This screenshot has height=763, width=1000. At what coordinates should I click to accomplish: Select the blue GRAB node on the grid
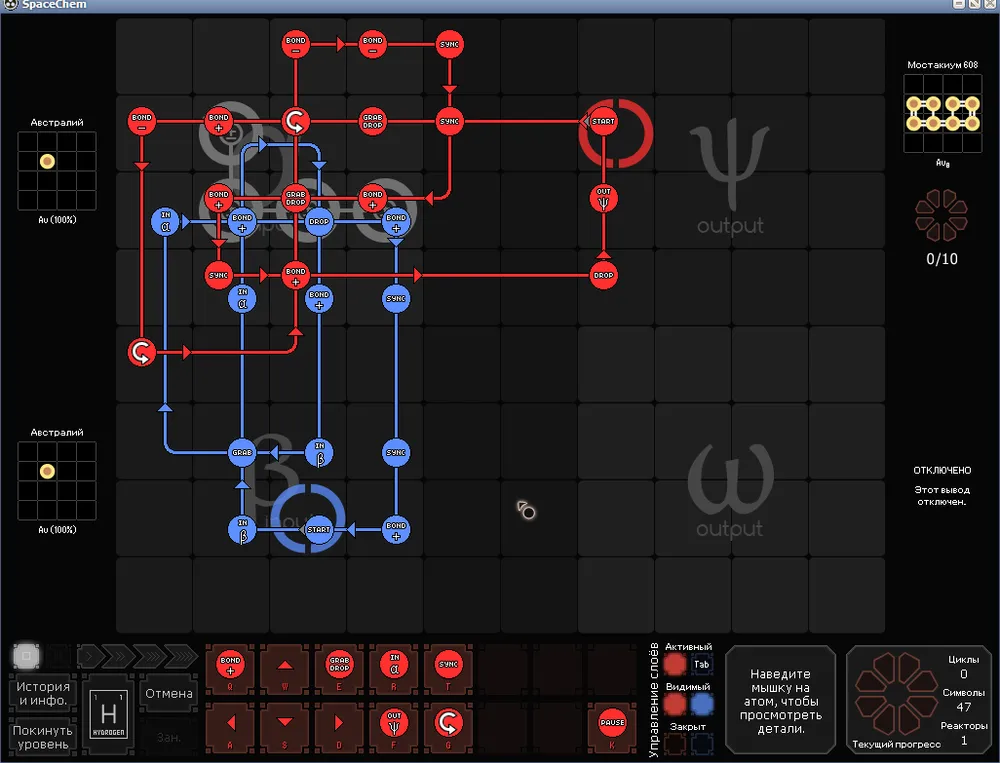click(242, 452)
